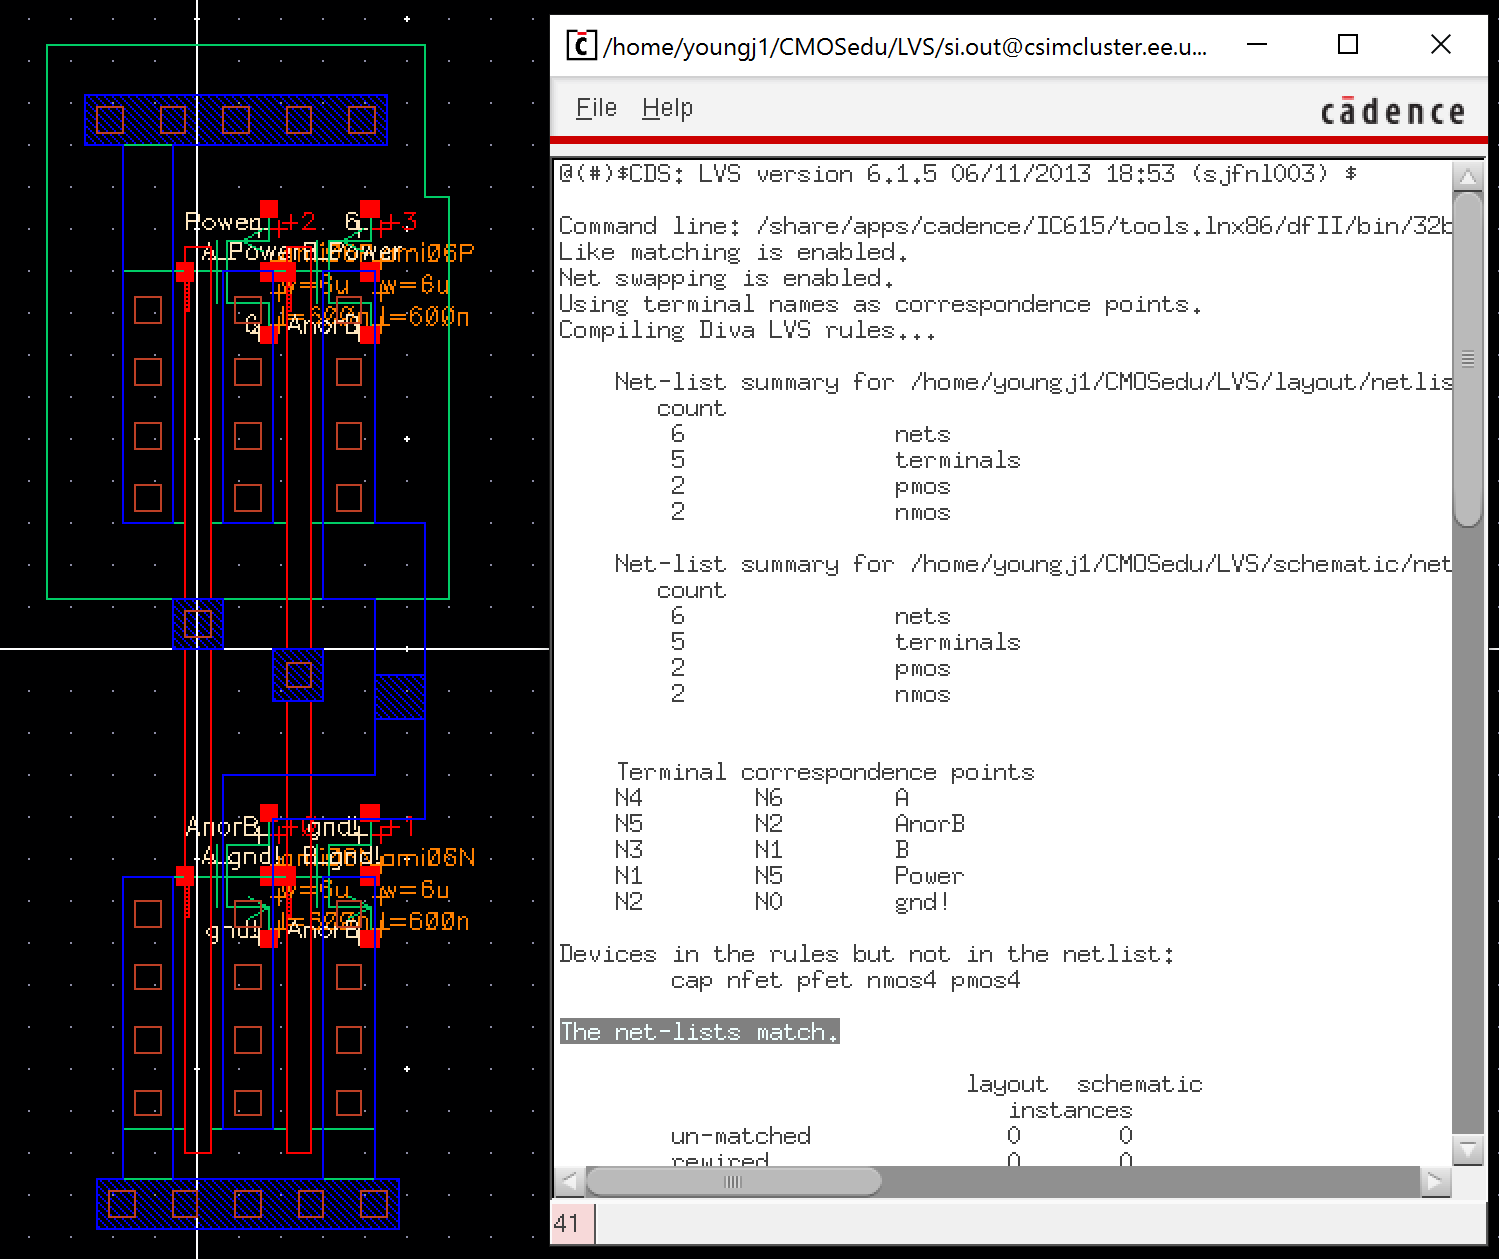Click the vertical scrollbar down arrow
This screenshot has height=1259, width=1499.
coord(1467,1149)
